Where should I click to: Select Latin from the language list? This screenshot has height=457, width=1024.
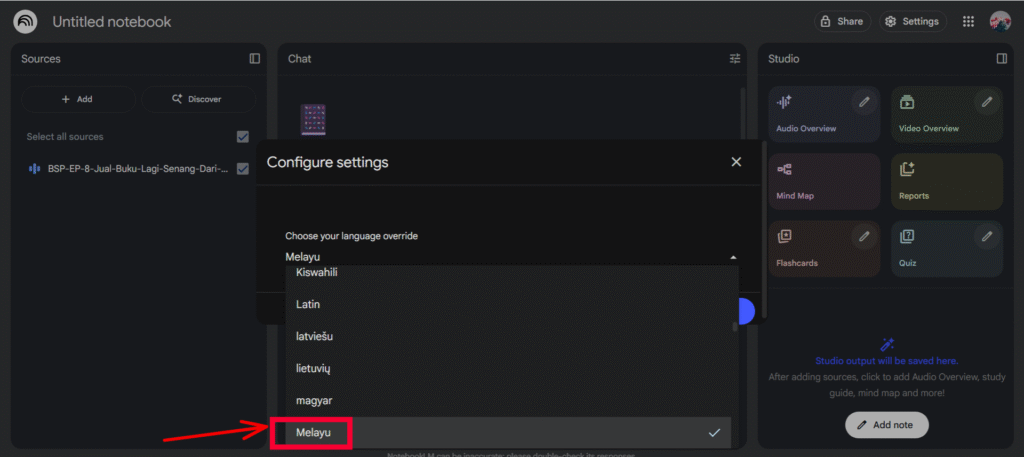click(x=308, y=304)
